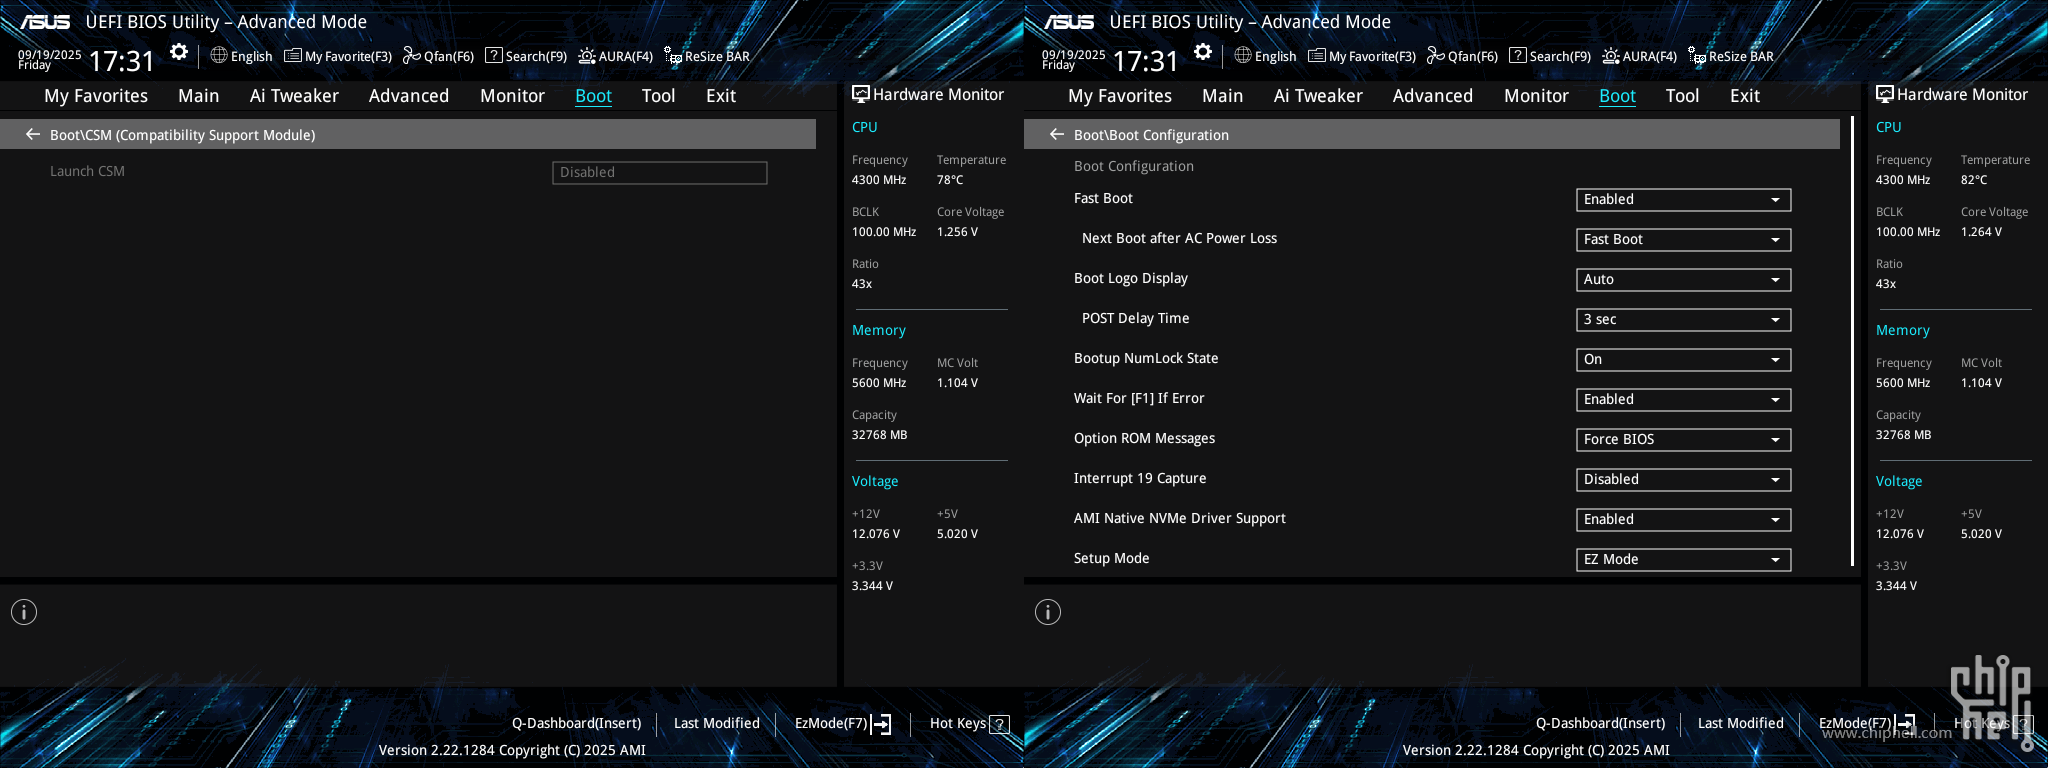Open Qfan(F6) control in left screen
Viewport: 2048px width, 768px height.
click(x=438, y=56)
